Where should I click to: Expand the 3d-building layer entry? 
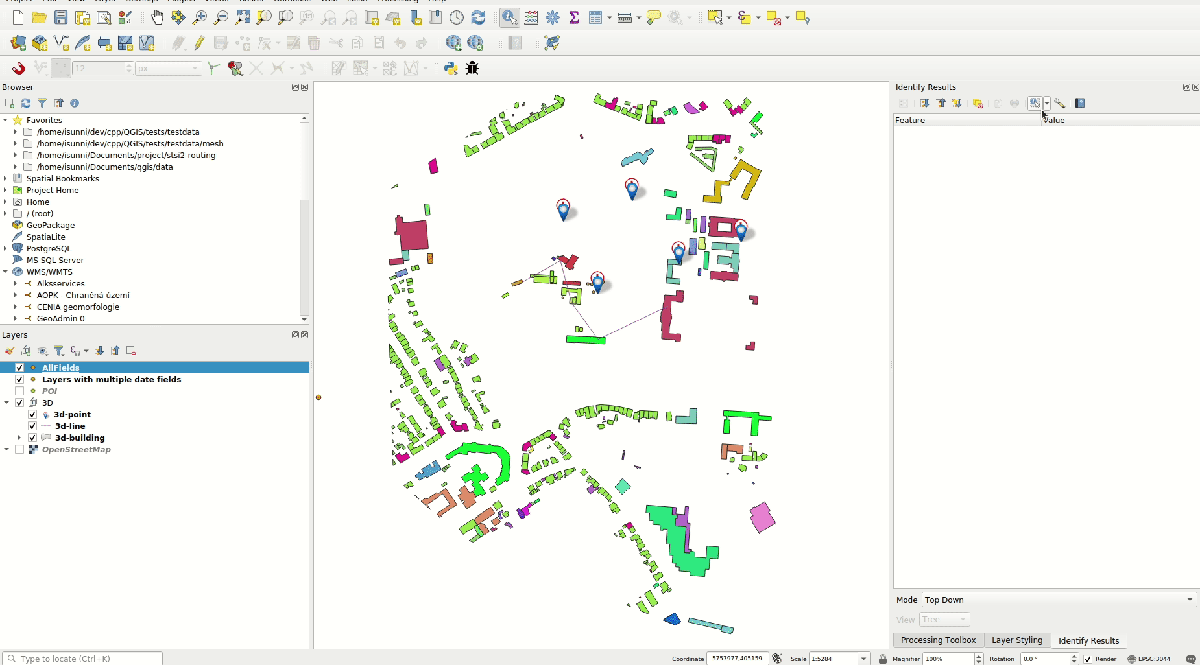pos(20,438)
